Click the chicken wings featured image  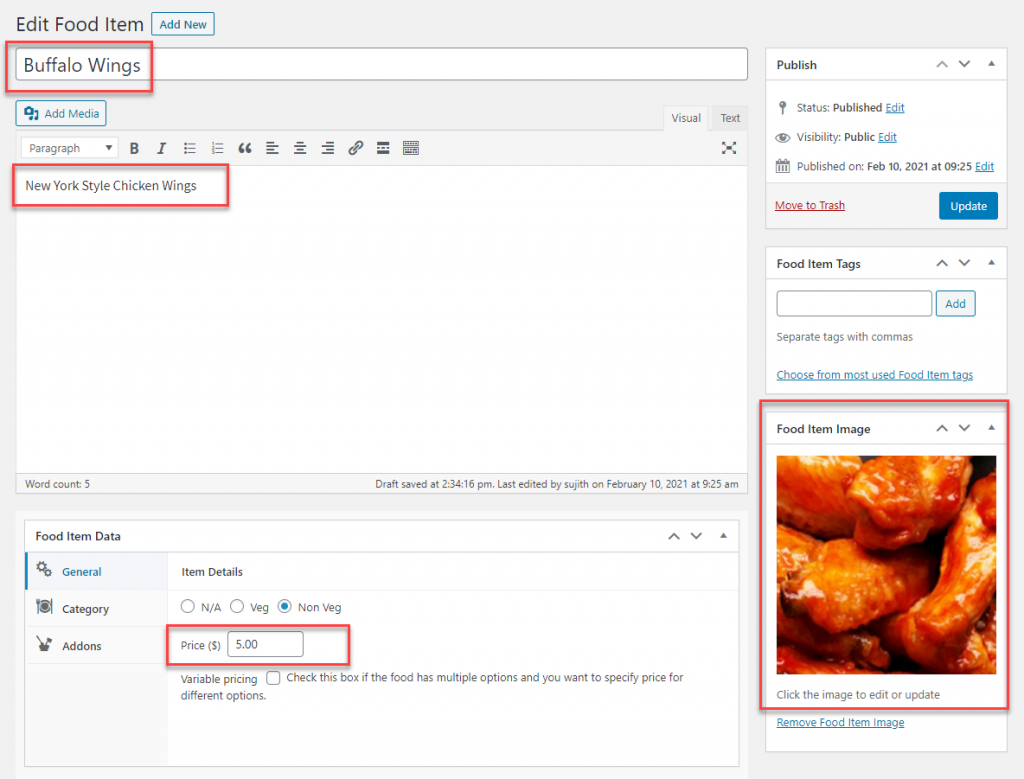(x=886, y=565)
